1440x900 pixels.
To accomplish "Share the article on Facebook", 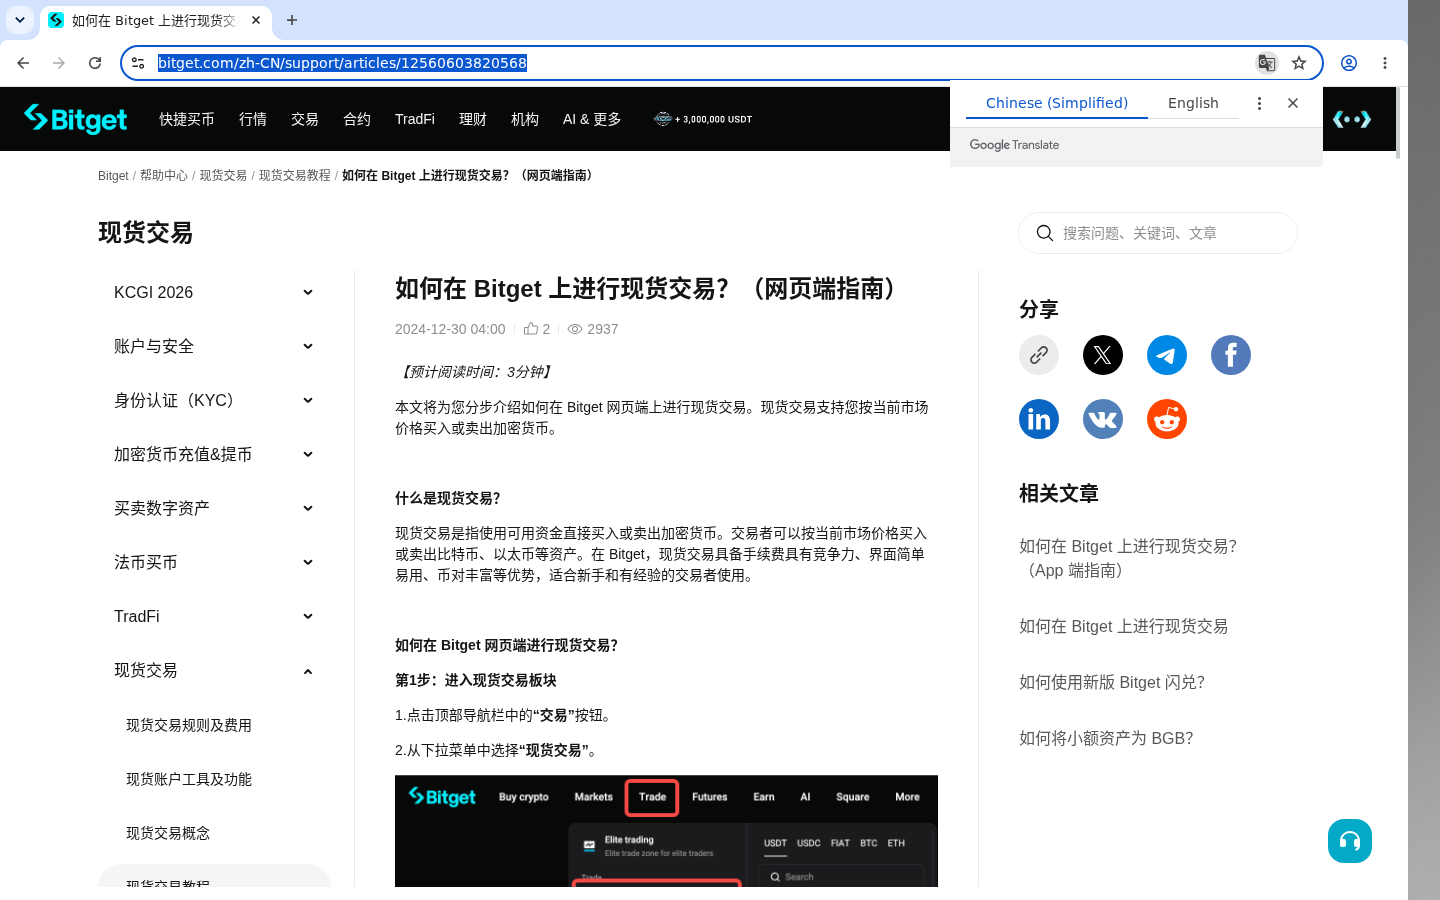I will coord(1231,355).
